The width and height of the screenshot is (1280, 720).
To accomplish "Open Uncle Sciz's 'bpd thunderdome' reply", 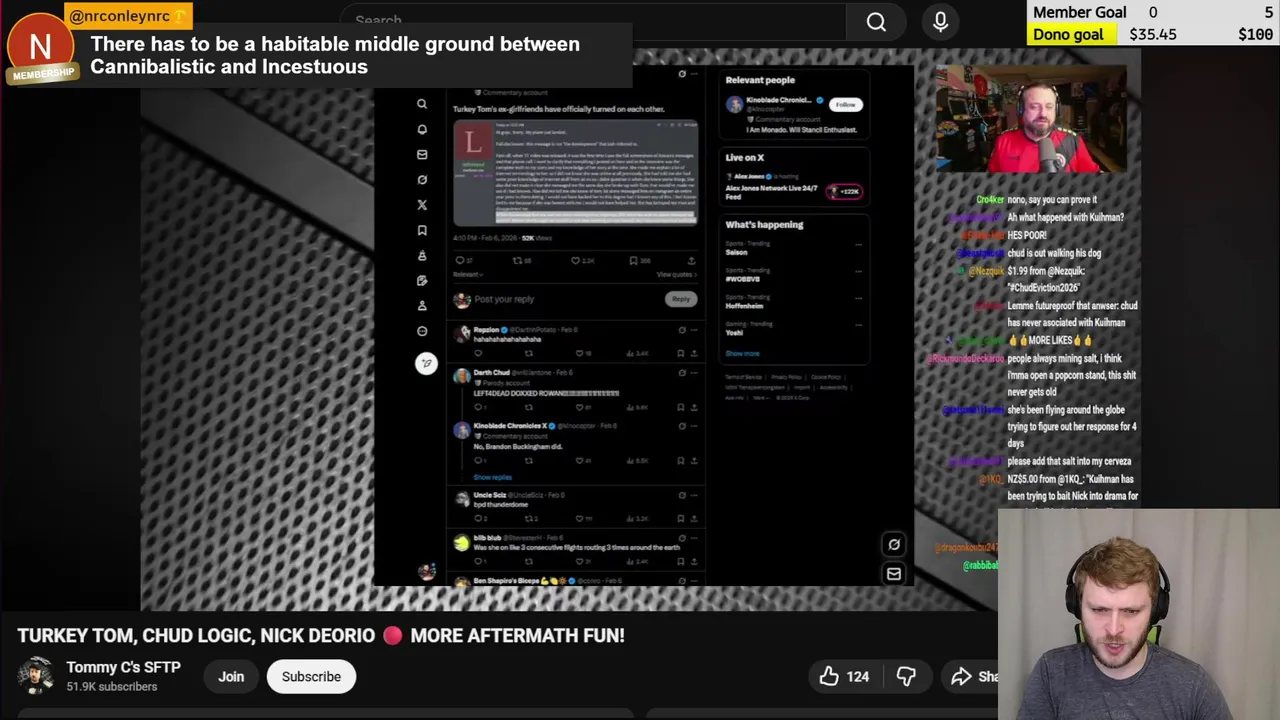I will tap(500, 504).
